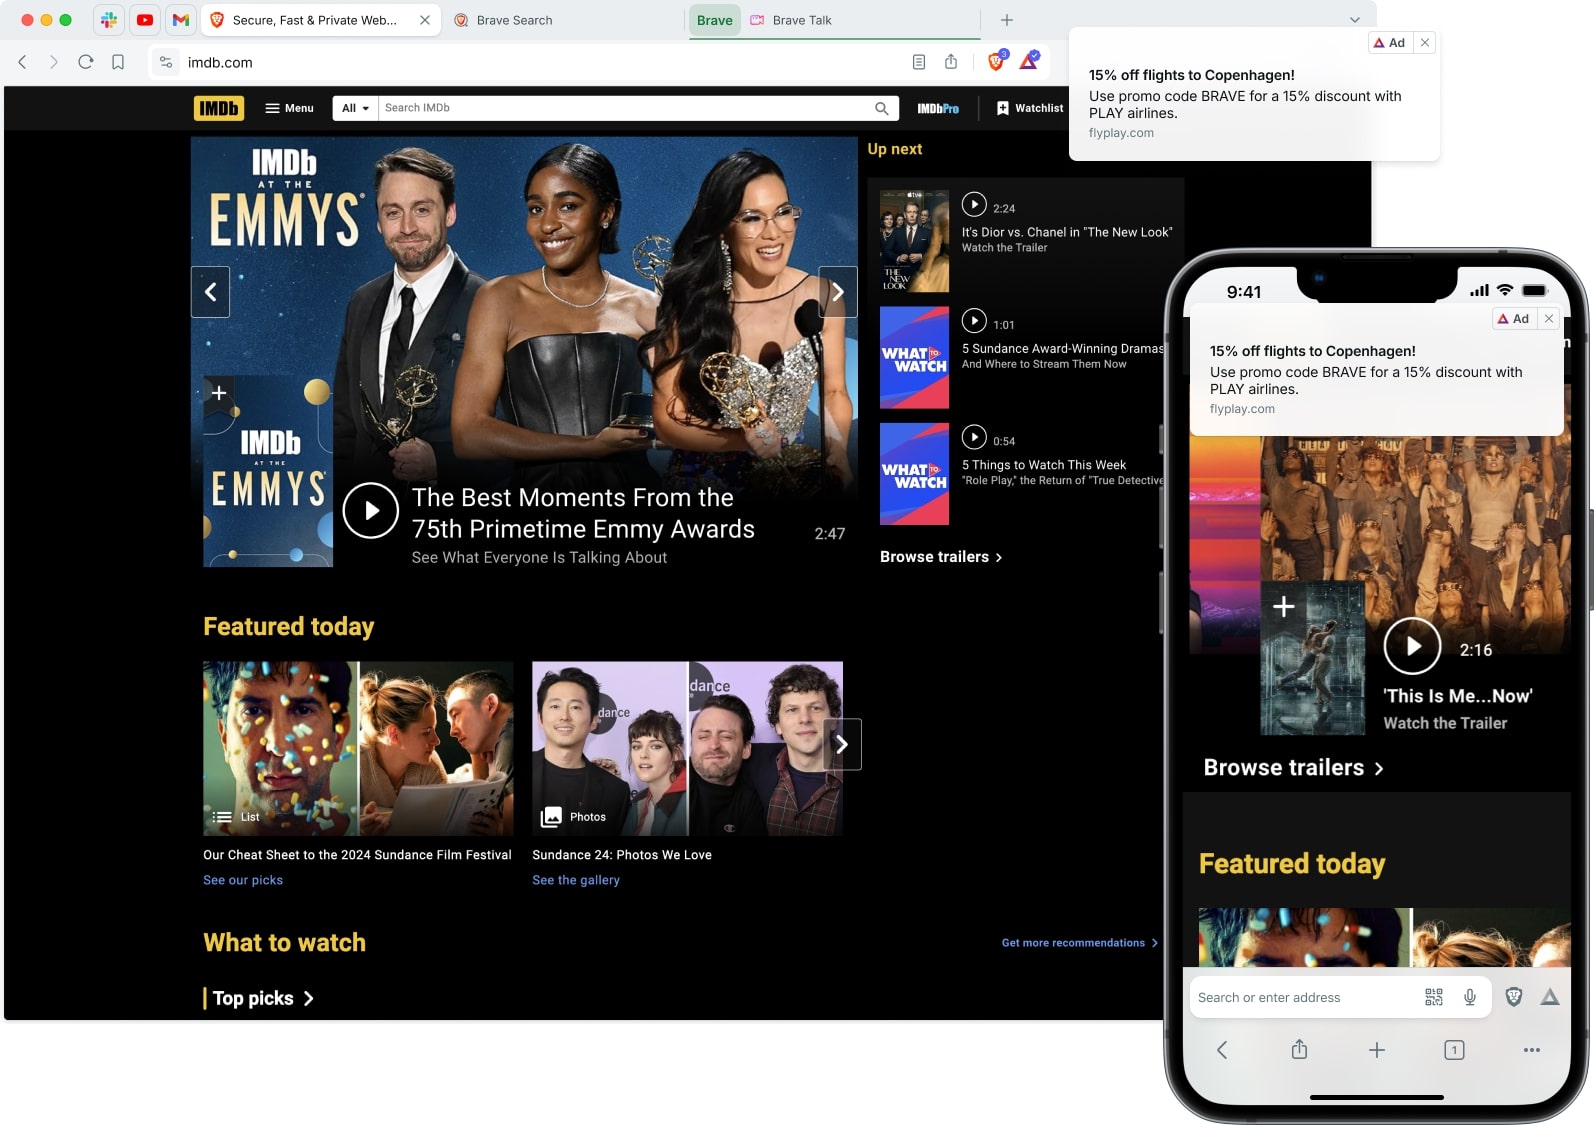The image size is (1594, 1125).
Task: Open Brave Rewards triangle icon
Action: 1029,61
